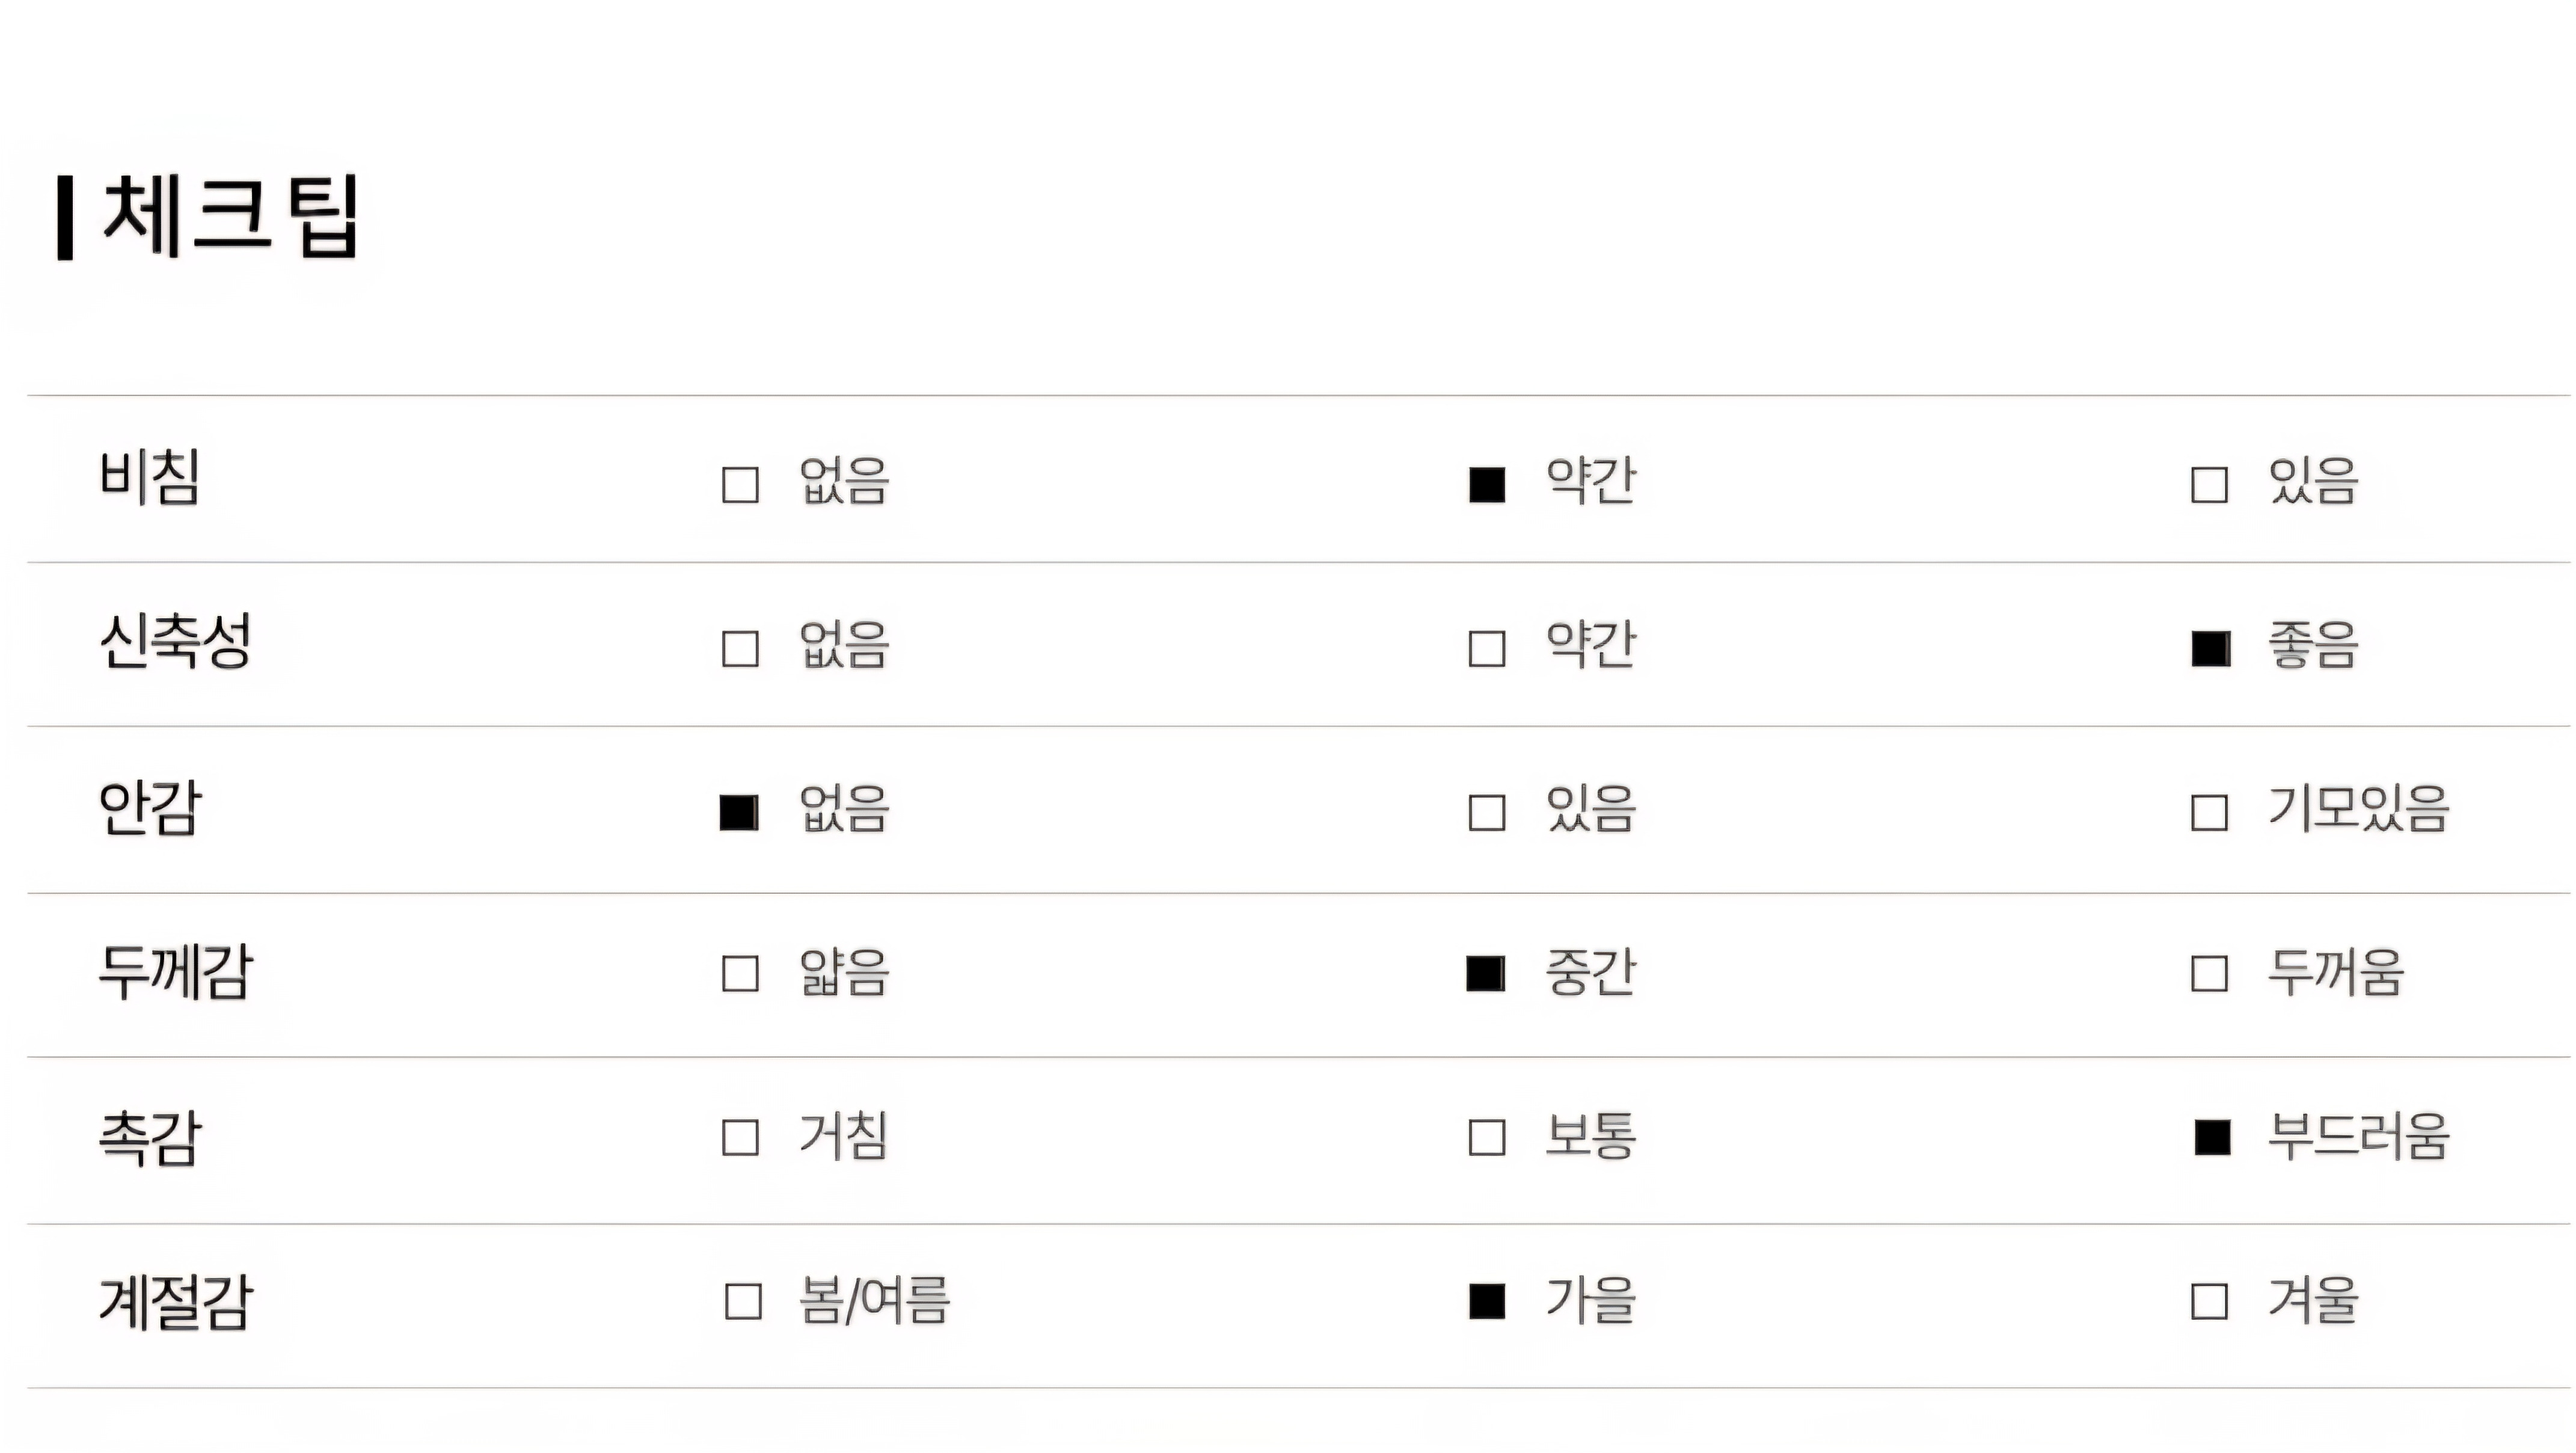This screenshot has height=1453, width=2576.
Task: Check the 기모있음 box for 안감
Action: pyautogui.click(x=2209, y=812)
